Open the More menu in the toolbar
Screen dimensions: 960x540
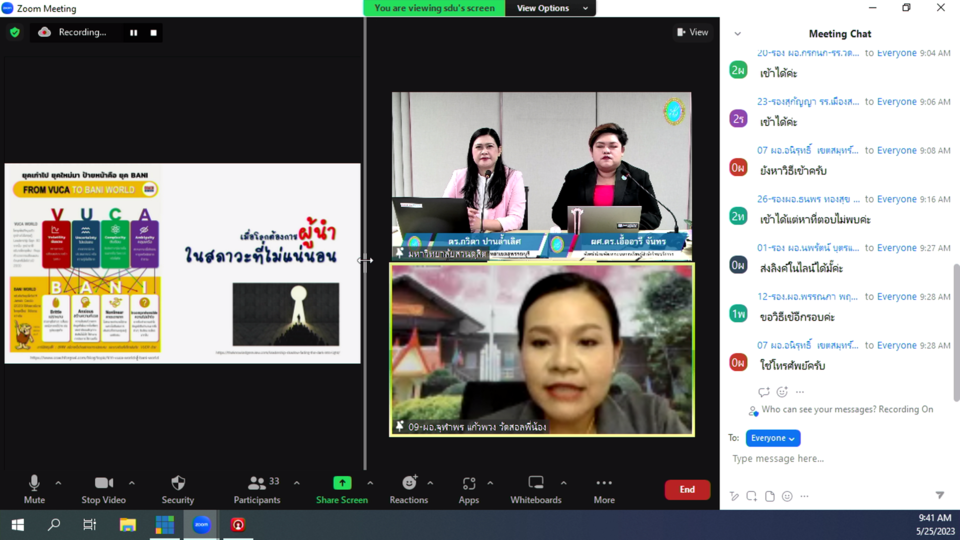(x=603, y=487)
